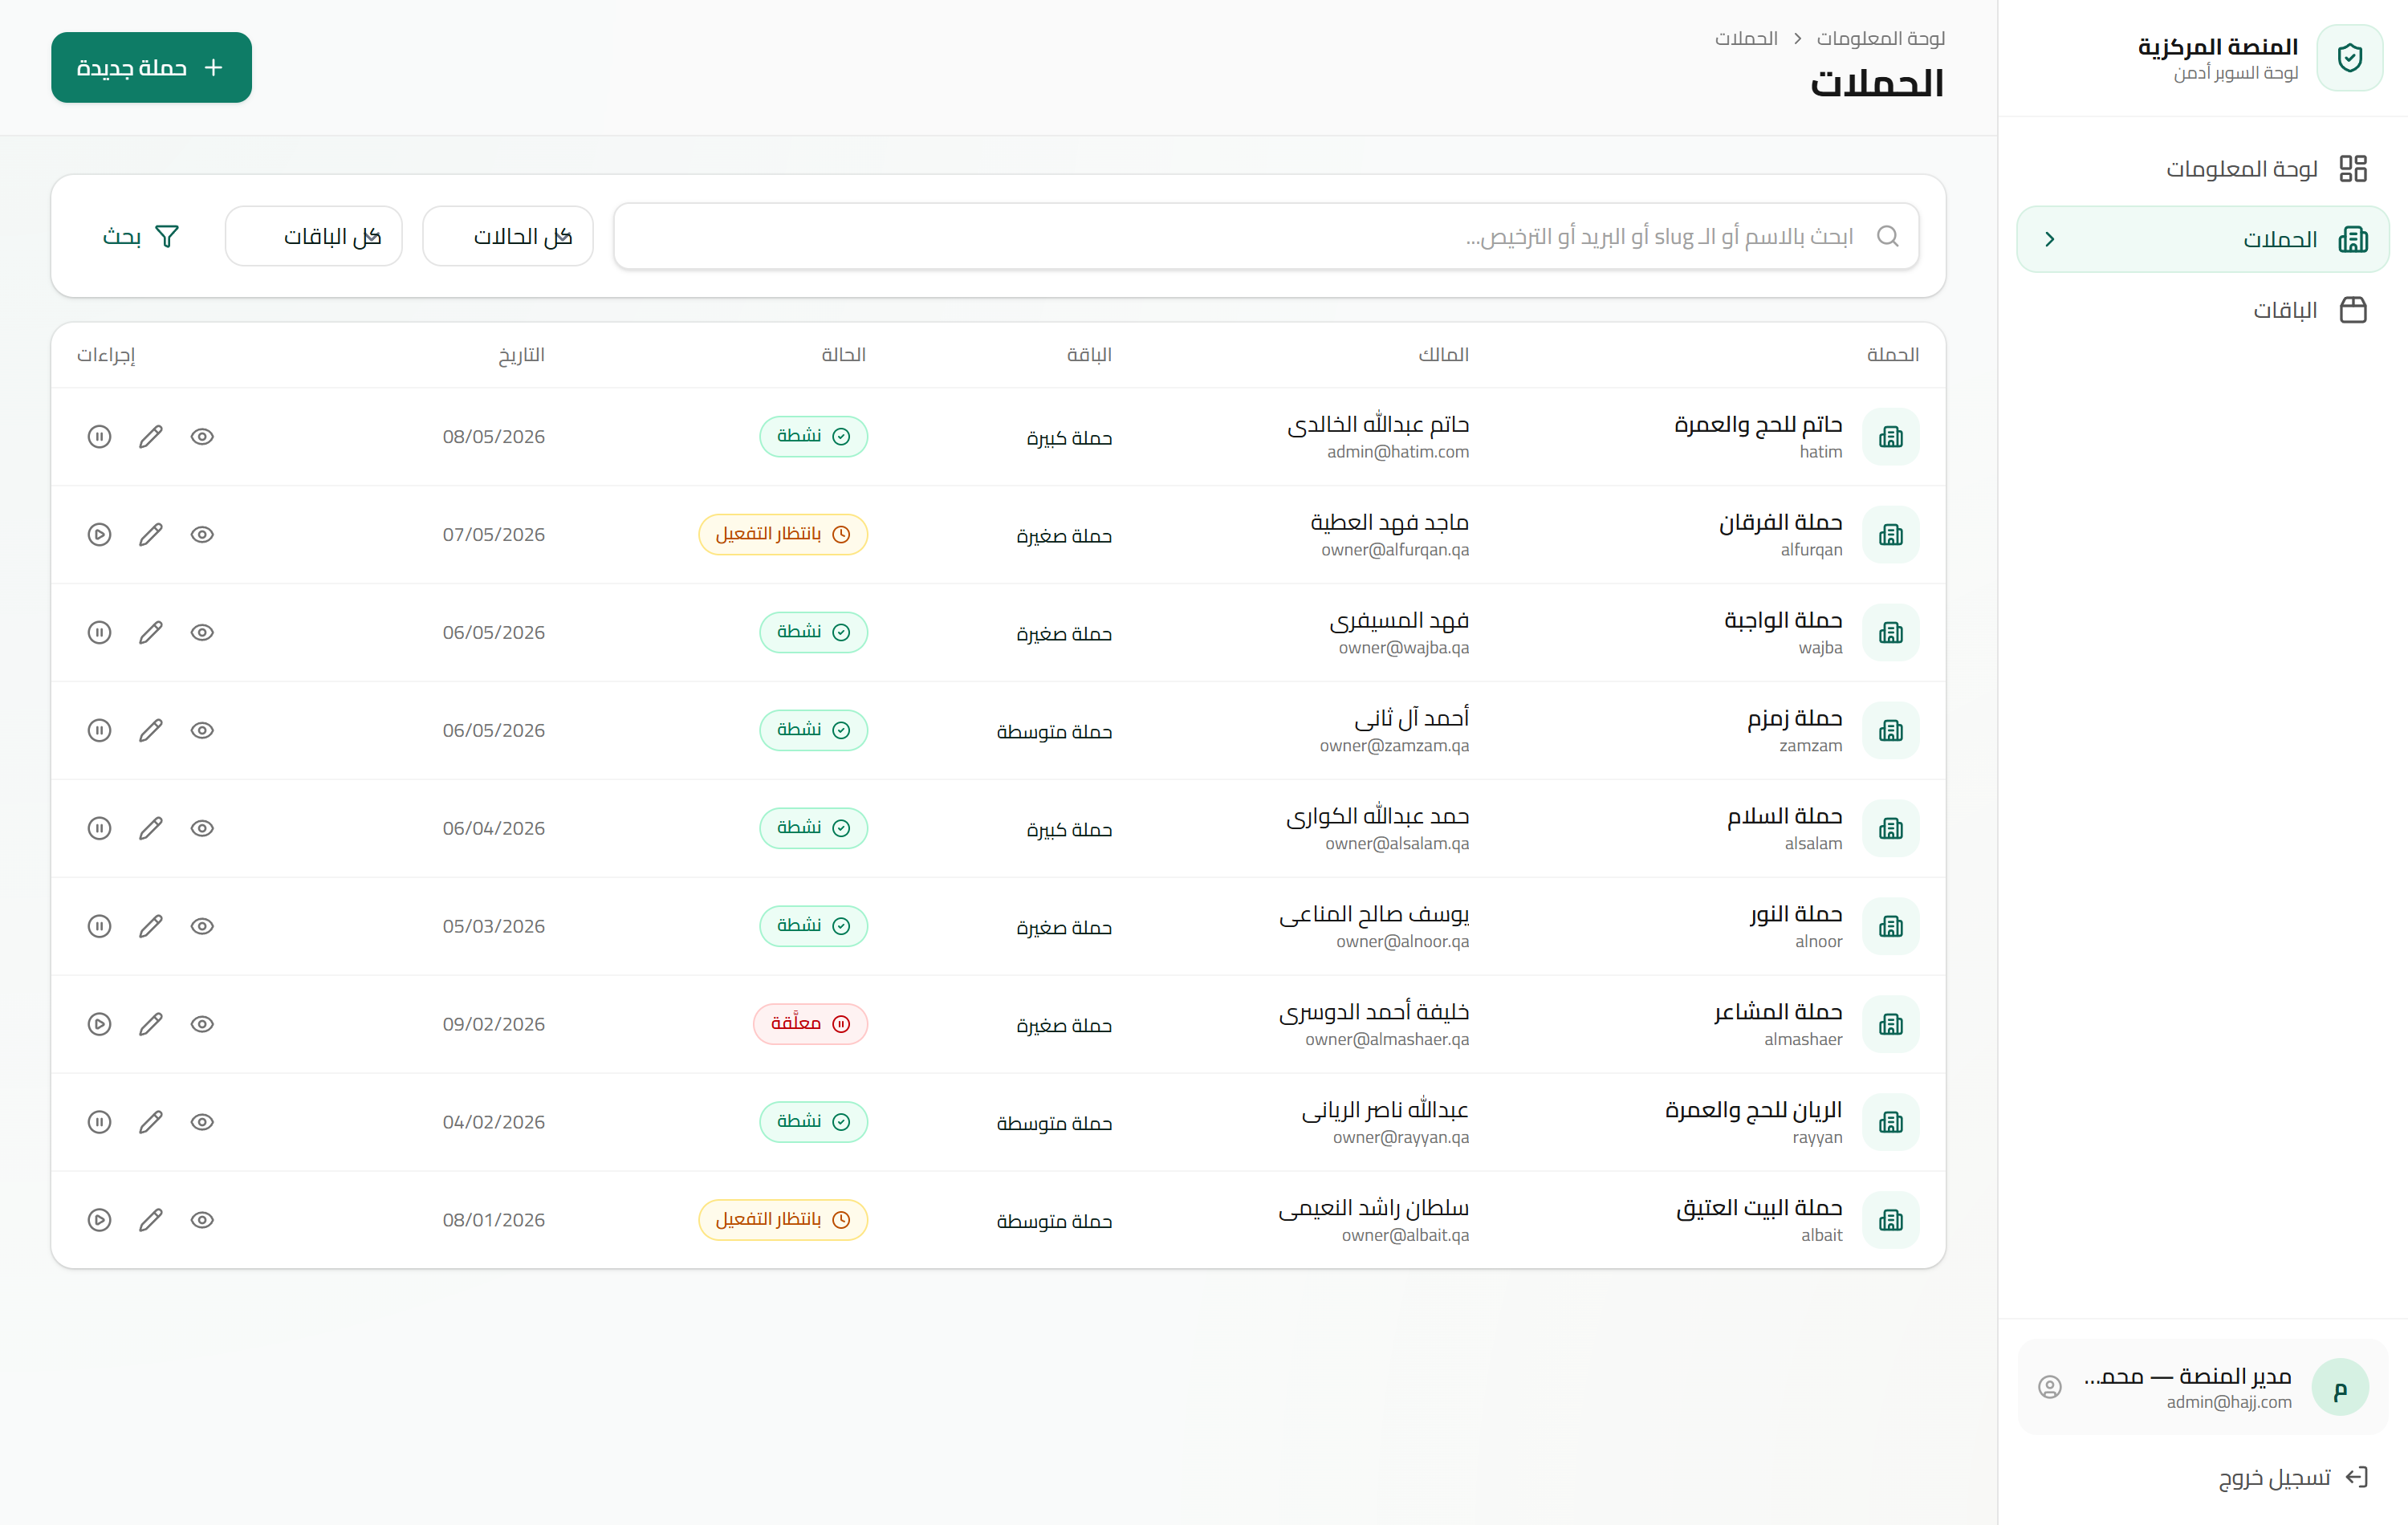
Task: Open the admin@hajj.com user profile card
Action: tap(2203, 1388)
